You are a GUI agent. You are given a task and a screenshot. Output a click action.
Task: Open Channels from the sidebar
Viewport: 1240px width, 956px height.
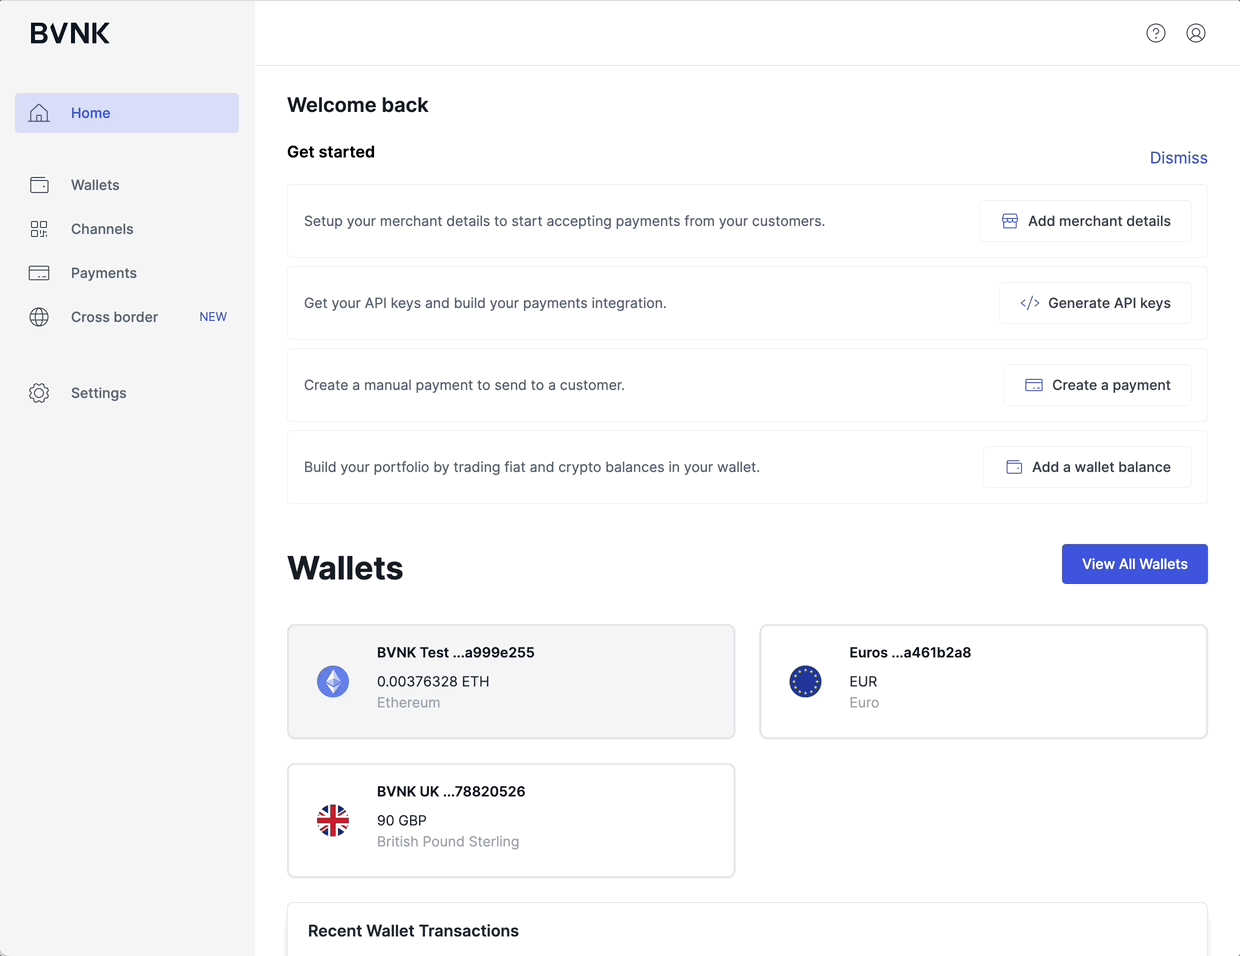127,229
